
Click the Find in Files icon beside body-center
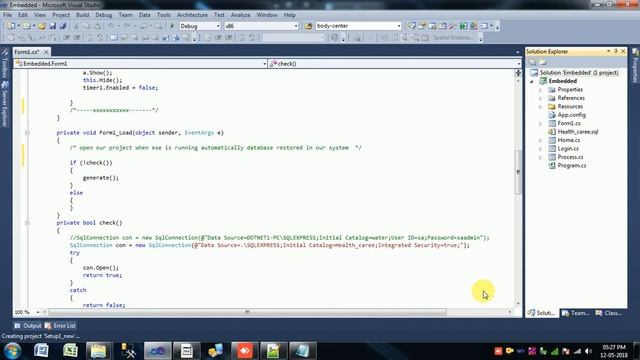(308, 26)
